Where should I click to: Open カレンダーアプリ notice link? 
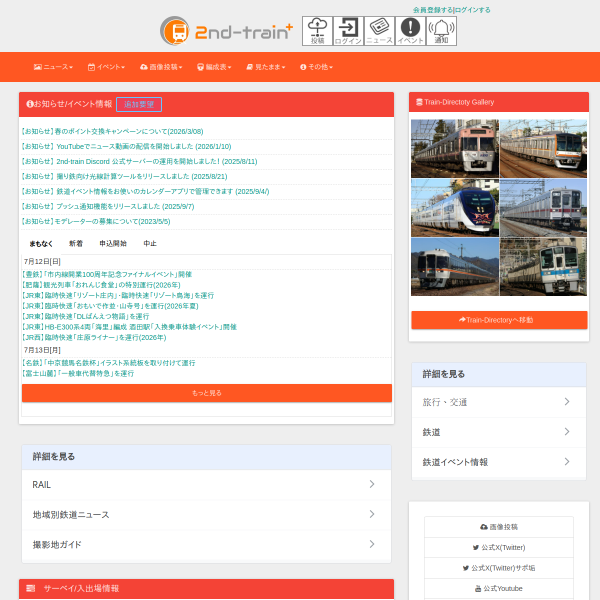coord(145,191)
